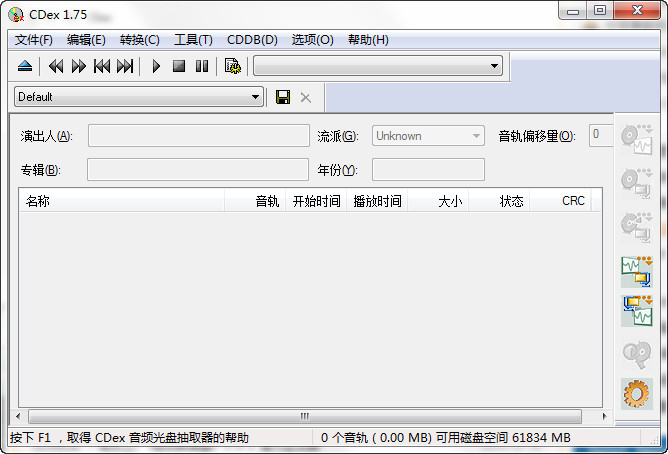The width and height of the screenshot is (668, 454).
Task: Click the extract CD tracks to WAV icon
Action: 637,140
